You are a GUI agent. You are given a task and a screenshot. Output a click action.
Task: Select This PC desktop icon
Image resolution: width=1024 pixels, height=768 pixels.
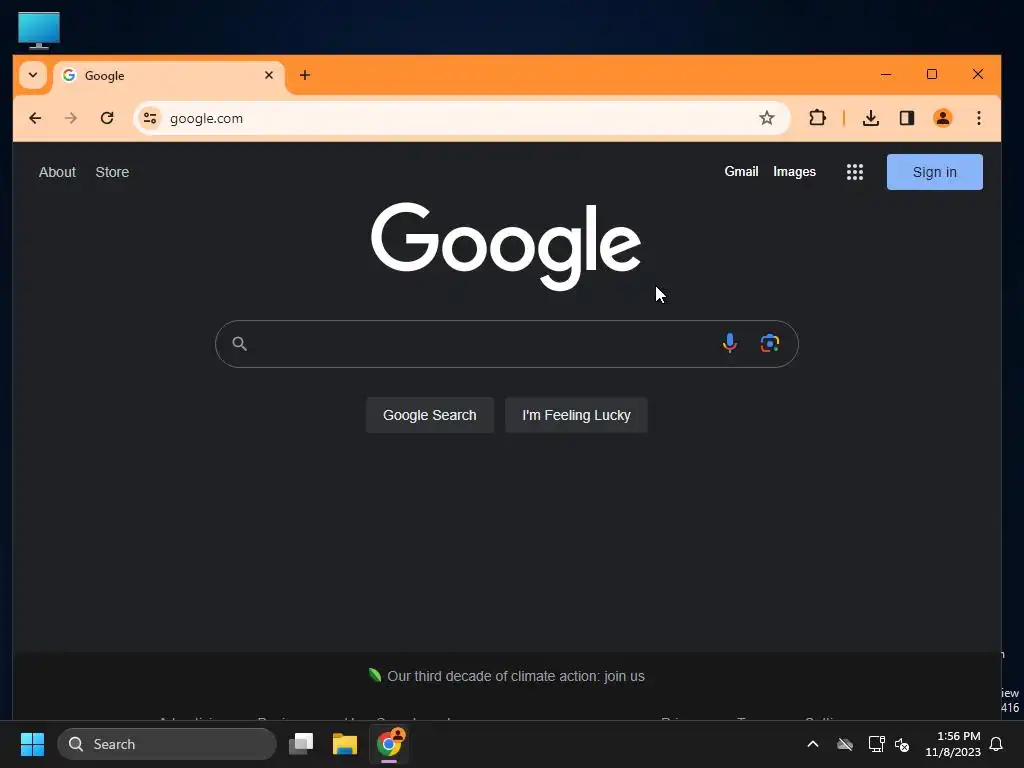coord(39,30)
